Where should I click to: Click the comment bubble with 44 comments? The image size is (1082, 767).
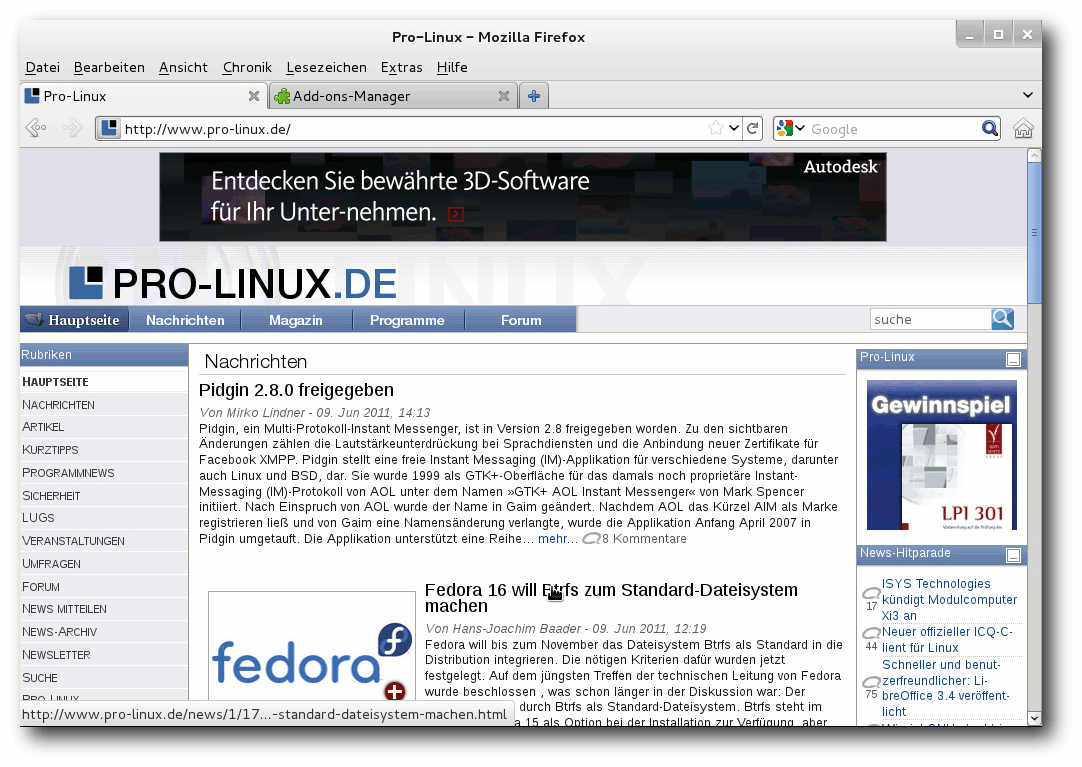872,633
